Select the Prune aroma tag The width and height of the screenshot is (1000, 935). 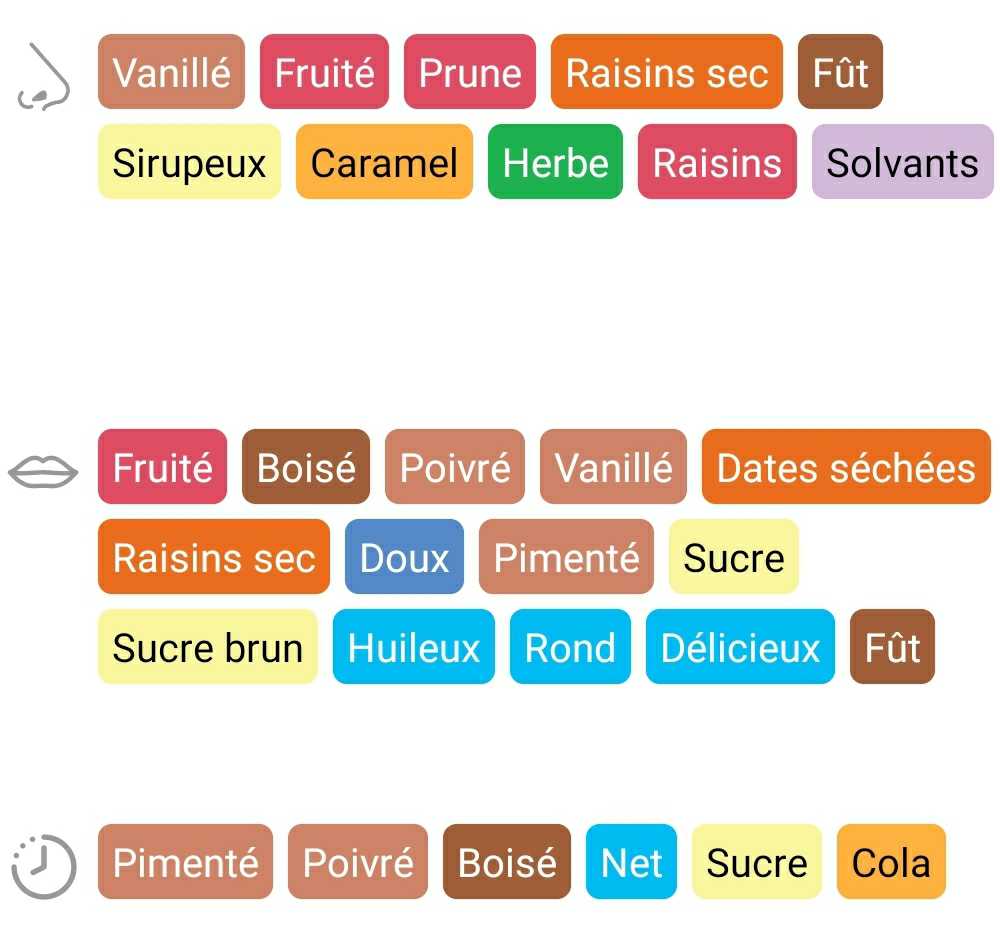point(470,72)
